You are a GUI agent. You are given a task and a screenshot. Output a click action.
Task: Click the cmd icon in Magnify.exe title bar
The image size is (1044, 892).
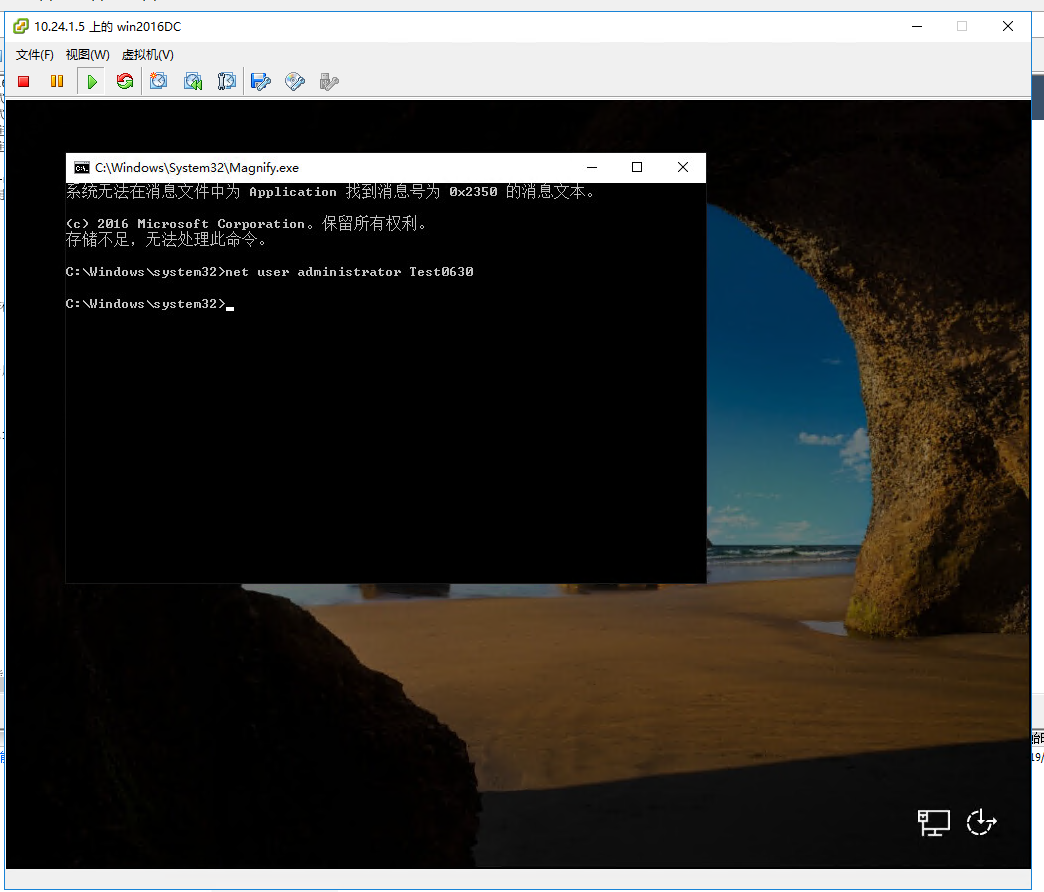tap(82, 168)
